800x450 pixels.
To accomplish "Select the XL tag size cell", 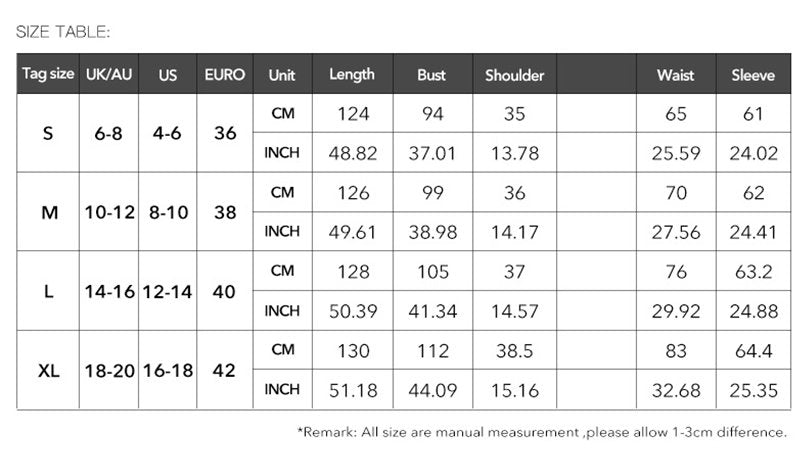I will click(x=48, y=370).
